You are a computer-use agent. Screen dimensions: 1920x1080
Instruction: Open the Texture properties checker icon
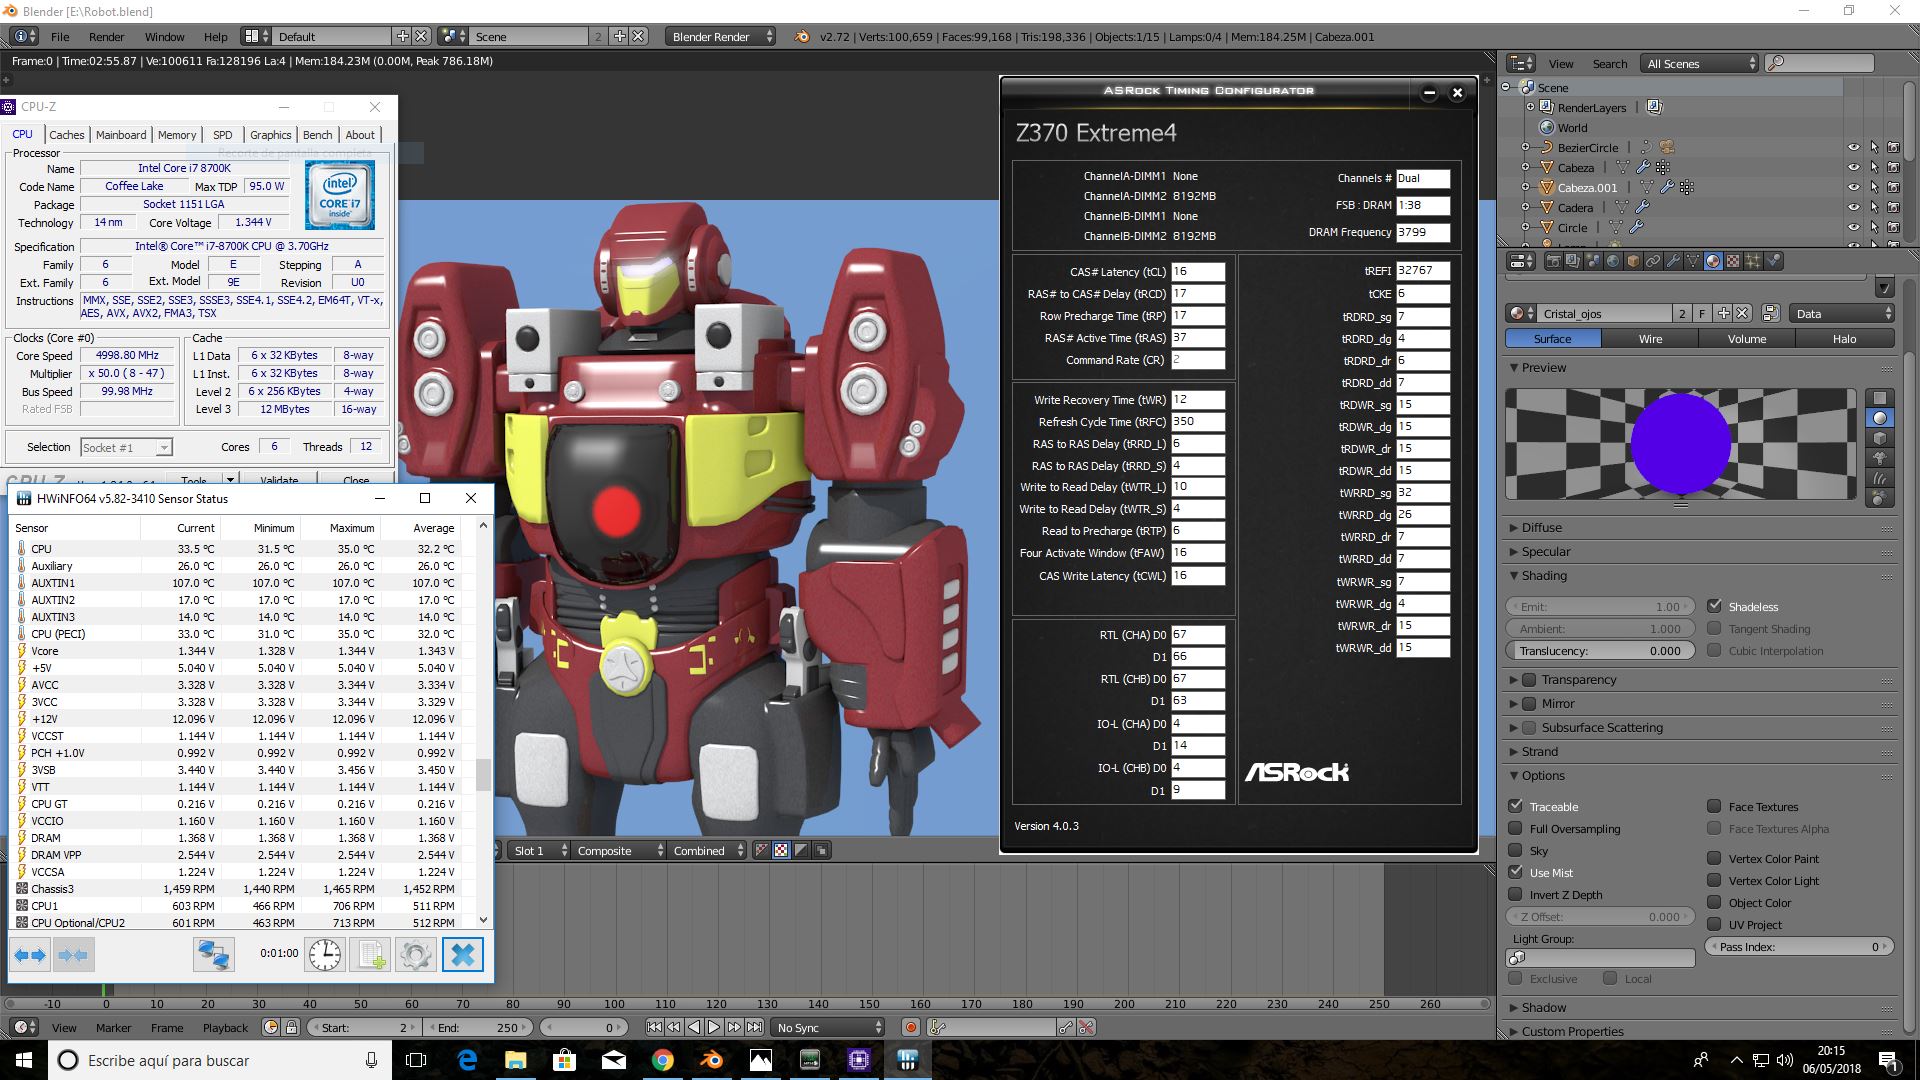pyautogui.click(x=1733, y=262)
